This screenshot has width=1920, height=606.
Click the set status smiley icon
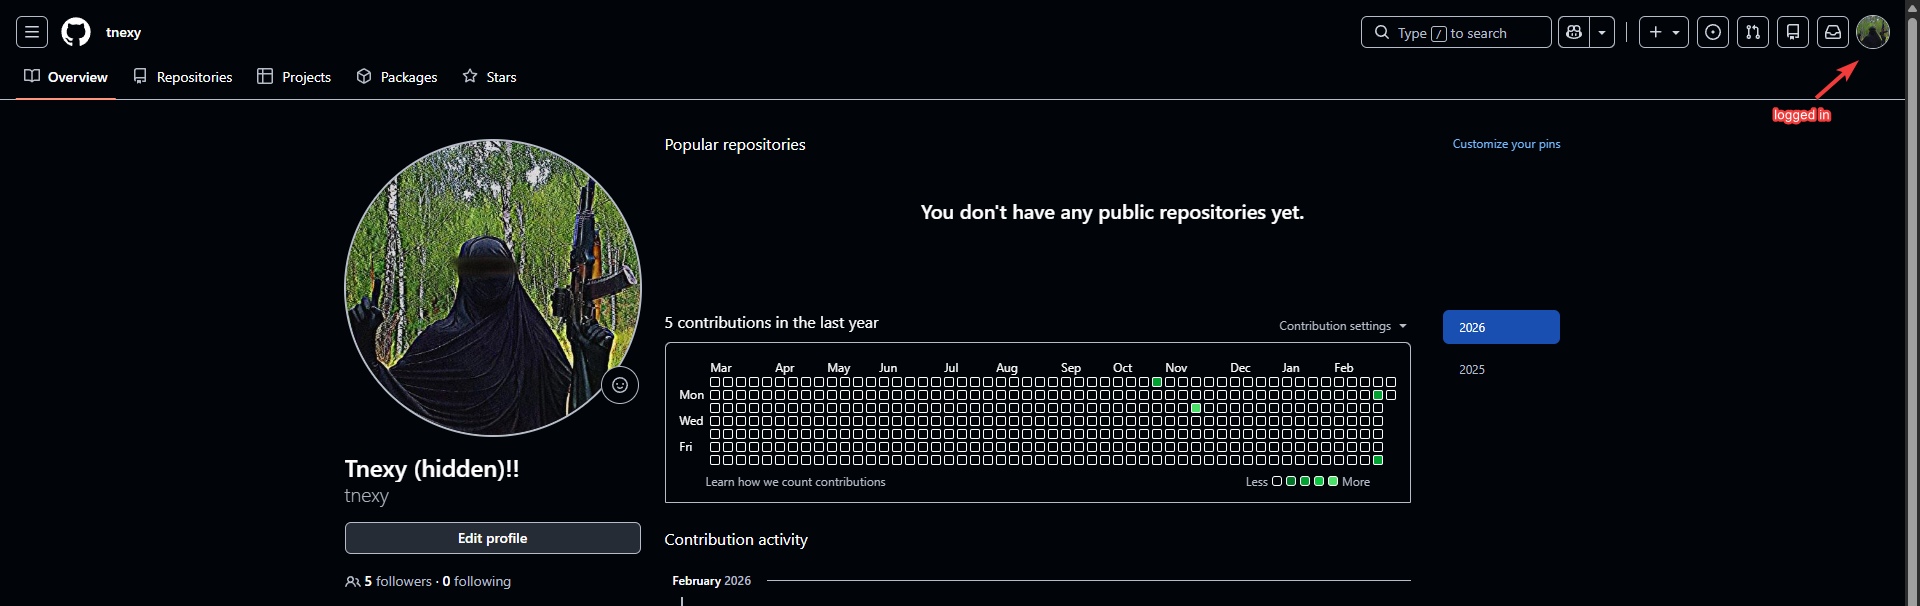tap(620, 385)
